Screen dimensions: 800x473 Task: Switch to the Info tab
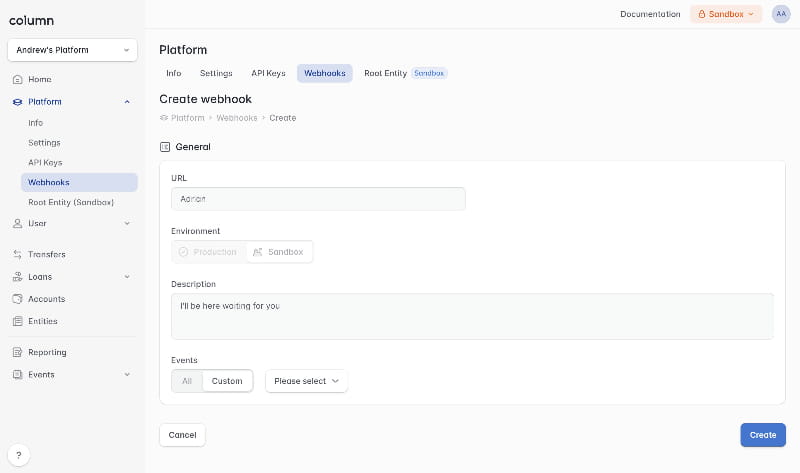[x=173, y=73]
